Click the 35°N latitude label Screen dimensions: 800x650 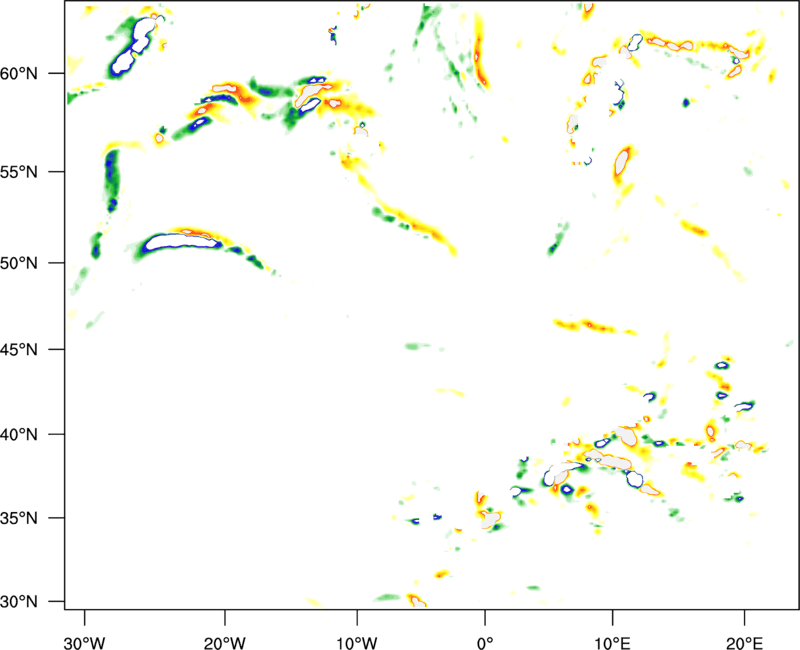pos(19,518)
